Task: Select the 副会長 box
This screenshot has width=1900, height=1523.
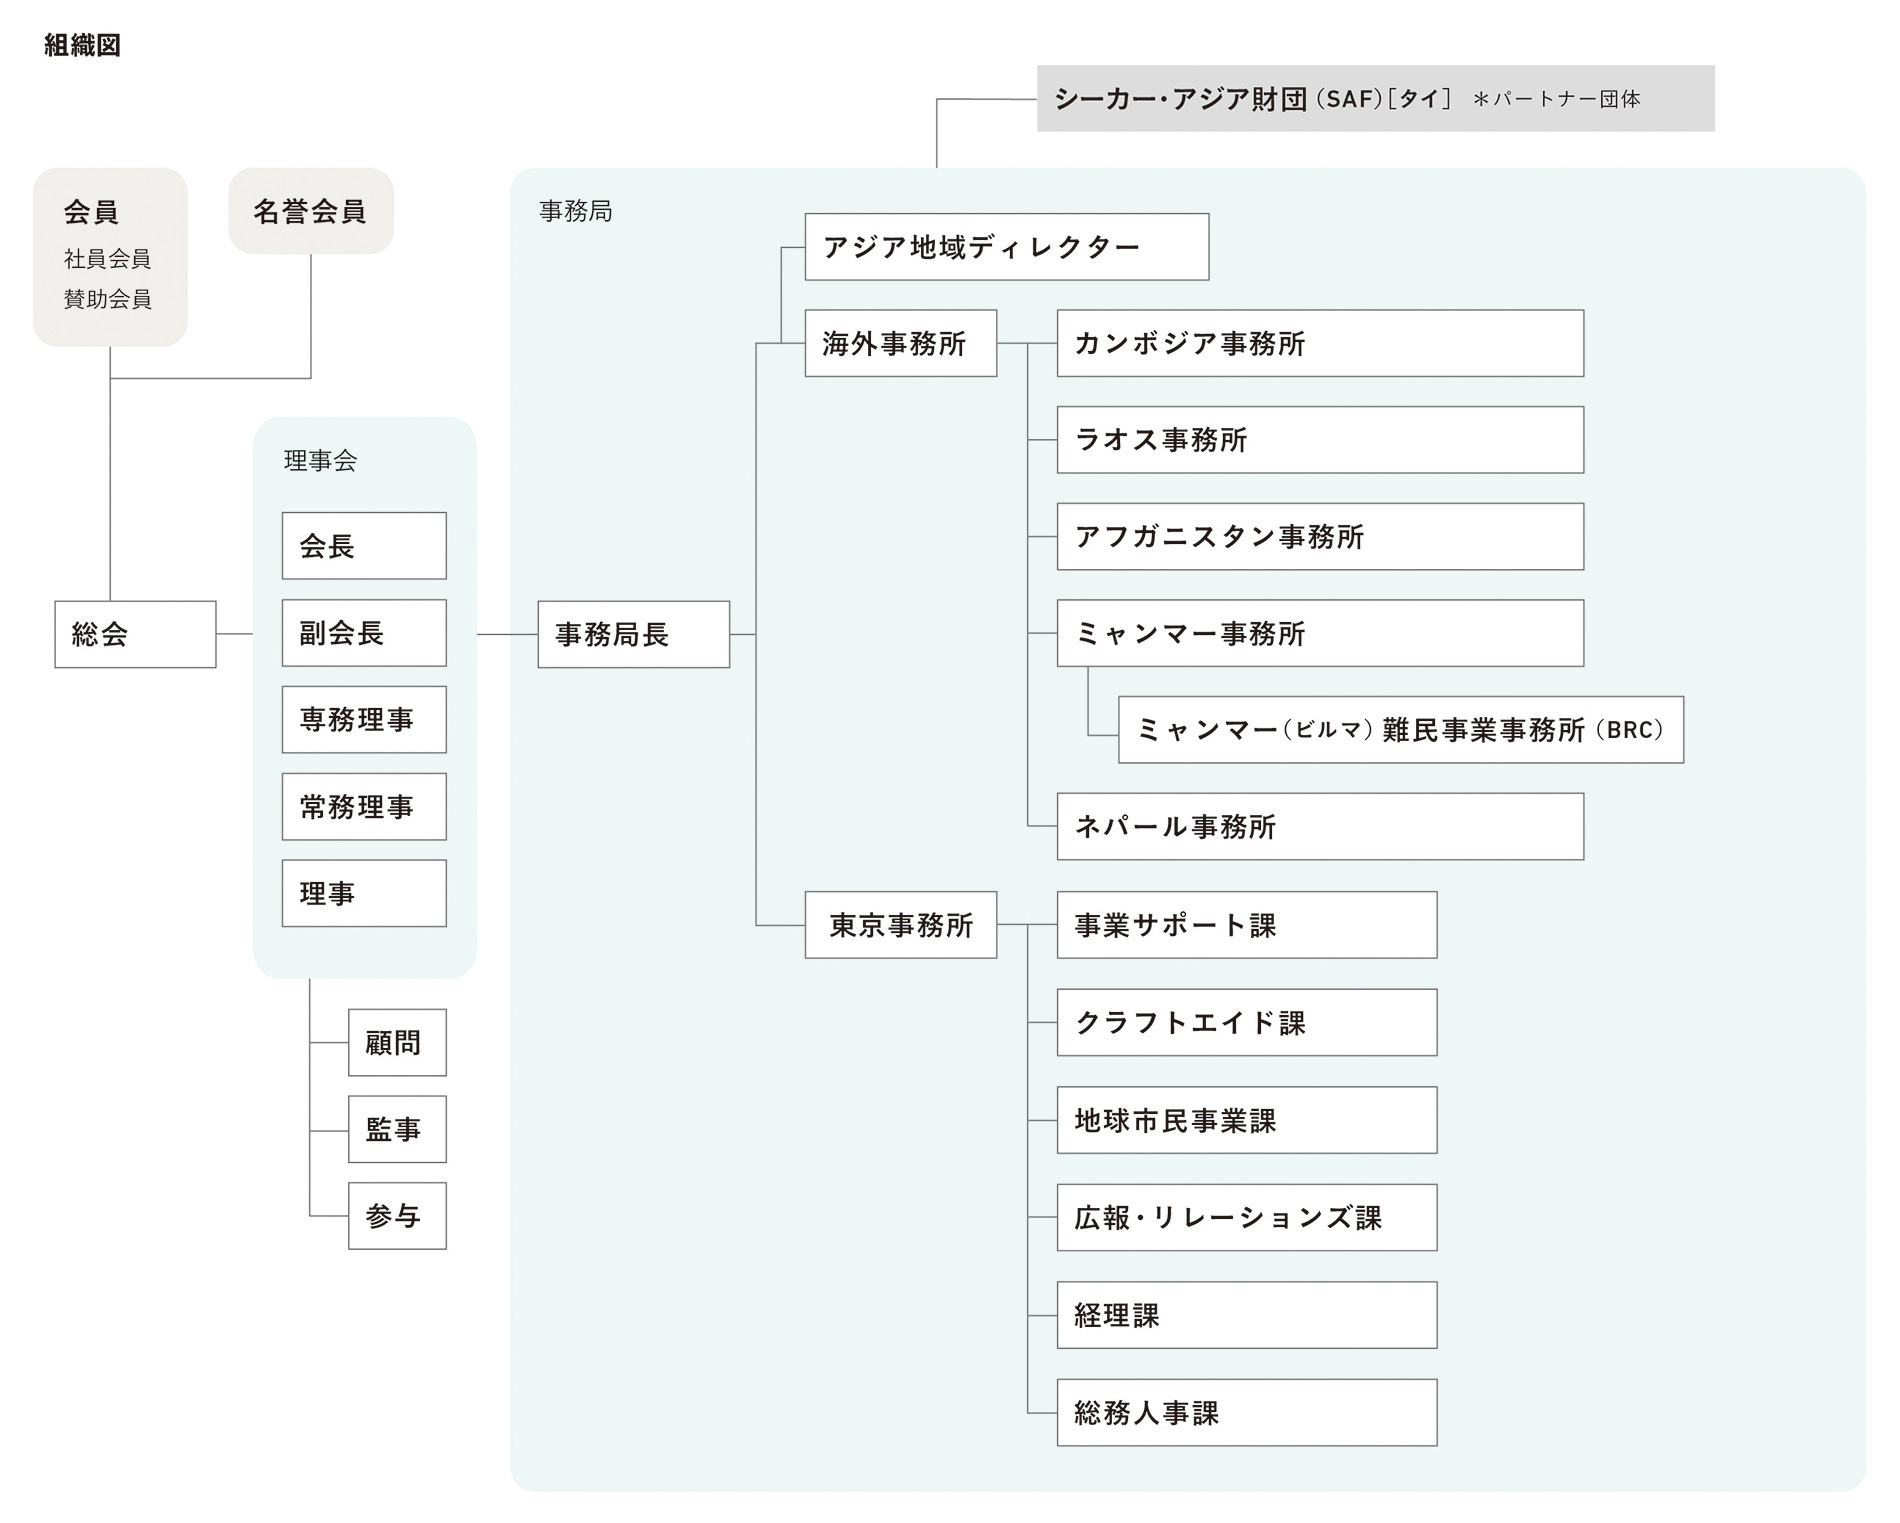Action: pos(364,633)
